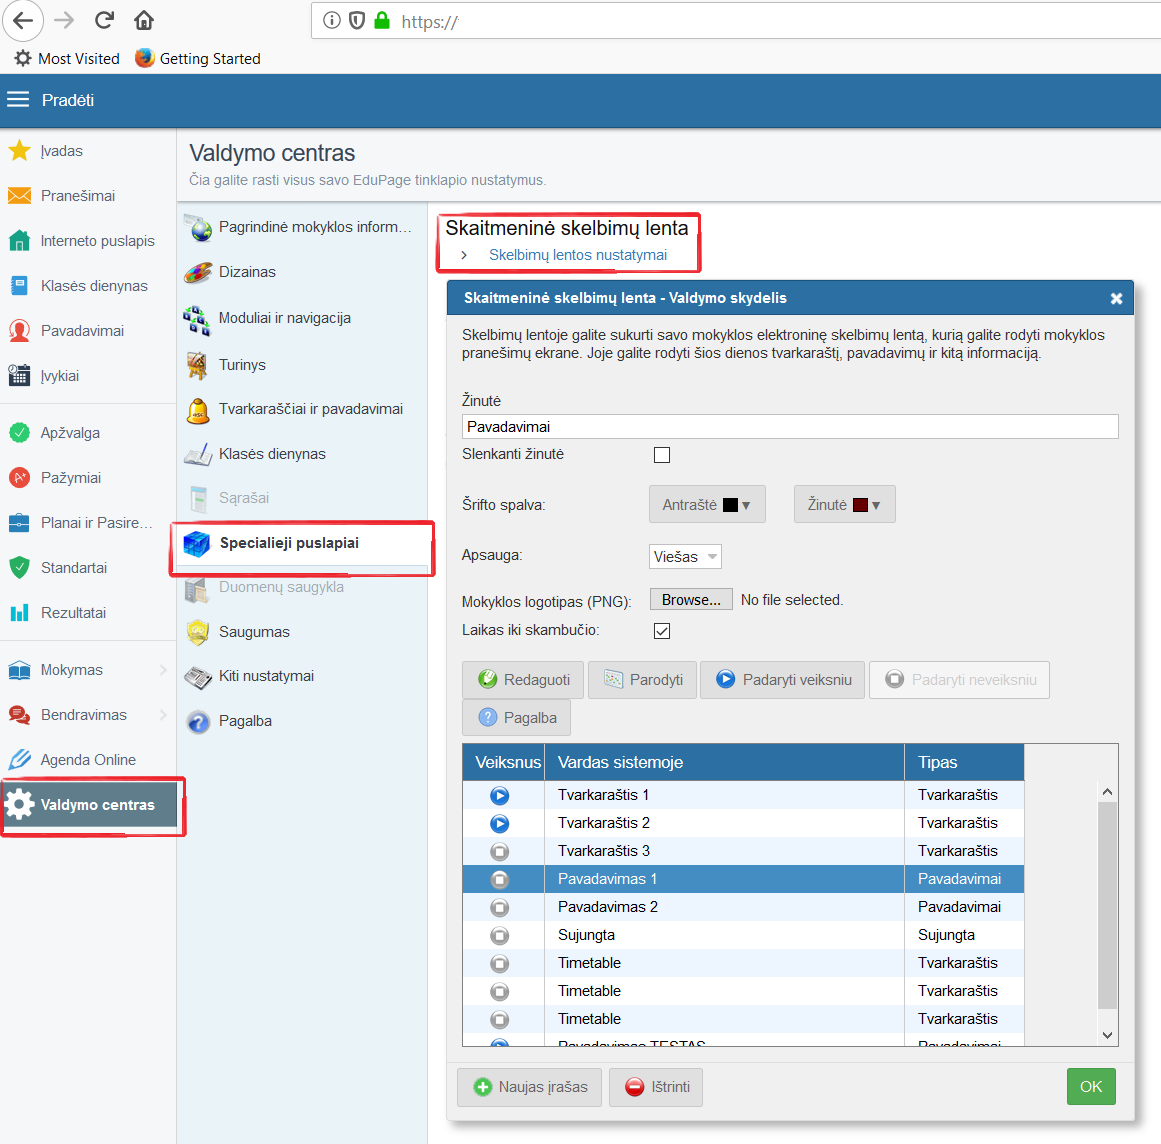
Task: Click the hamburger menu icon beside Pradėti
Action: click(18, 100)
